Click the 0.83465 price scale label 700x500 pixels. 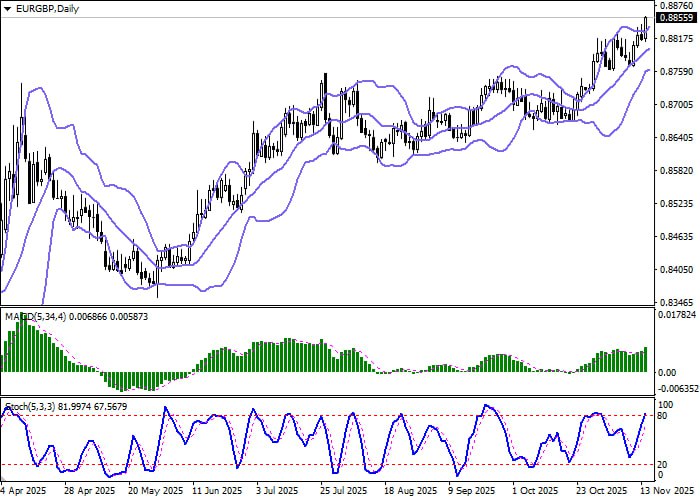[677, 302]
